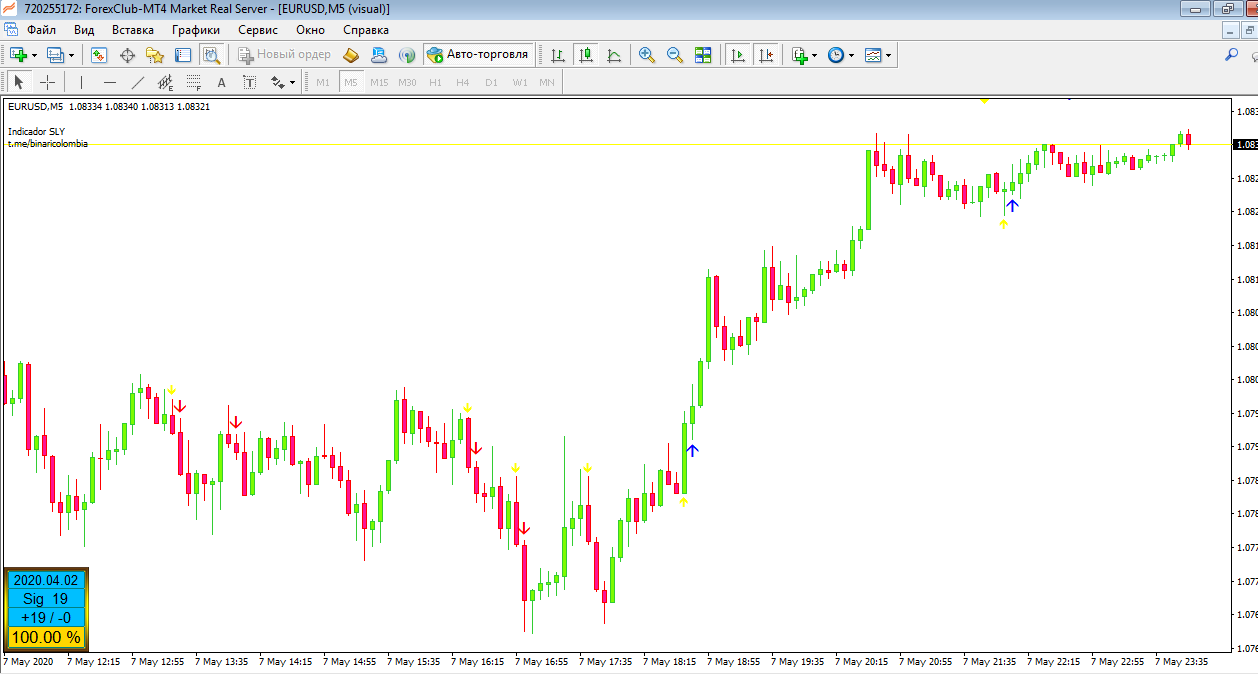1258x675 pixels.
Task: Switch chart to Bar Chart mode
Action: [x=557, y=55]
